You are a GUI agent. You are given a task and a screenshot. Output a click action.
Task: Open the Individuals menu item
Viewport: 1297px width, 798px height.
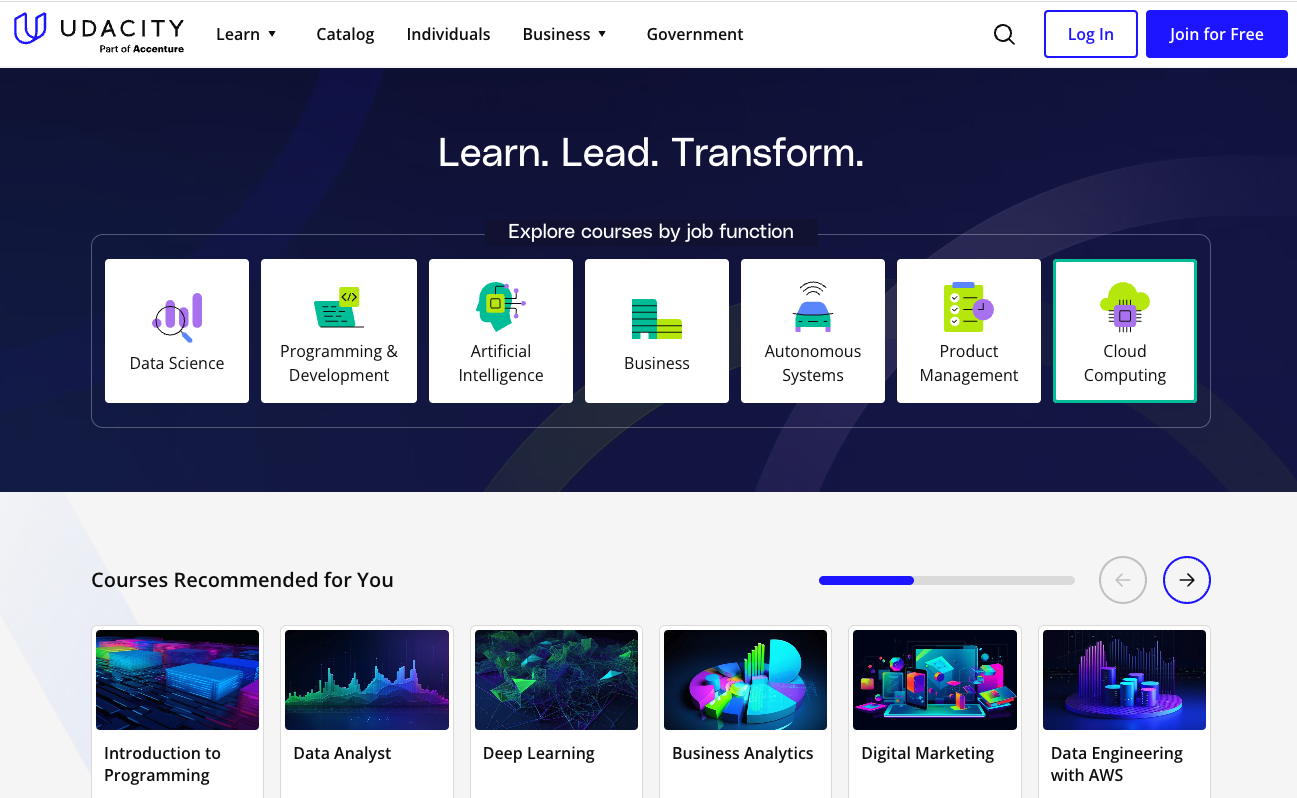tap(448, 34)
